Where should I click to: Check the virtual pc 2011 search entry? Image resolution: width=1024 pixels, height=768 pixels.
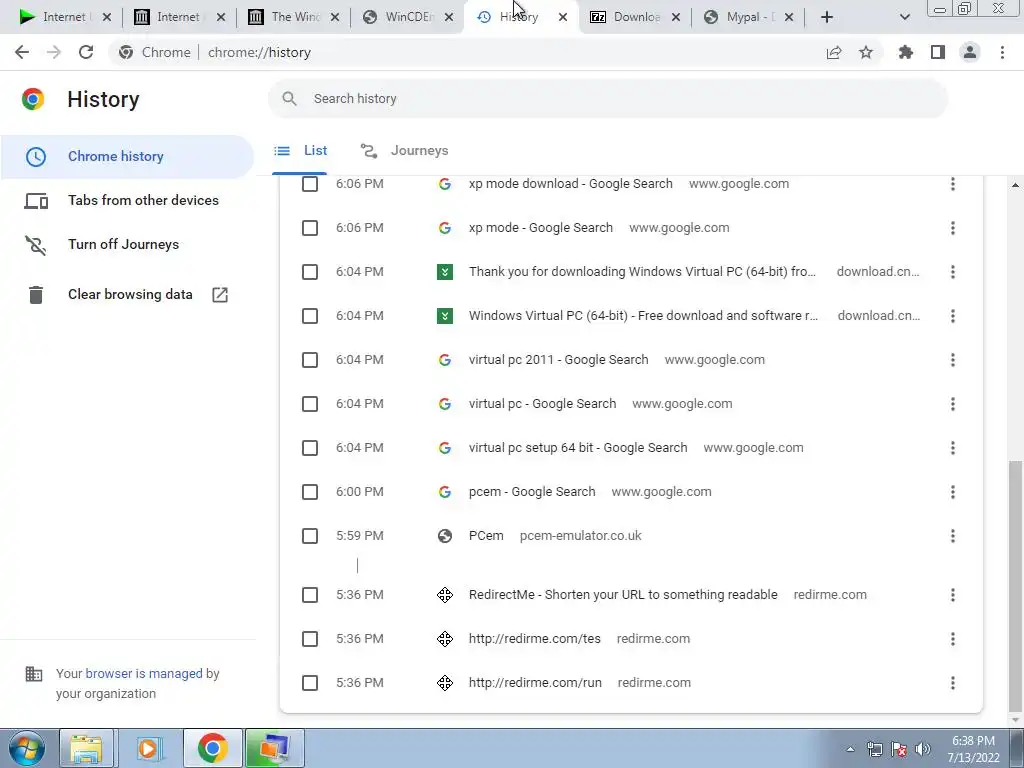310,360
